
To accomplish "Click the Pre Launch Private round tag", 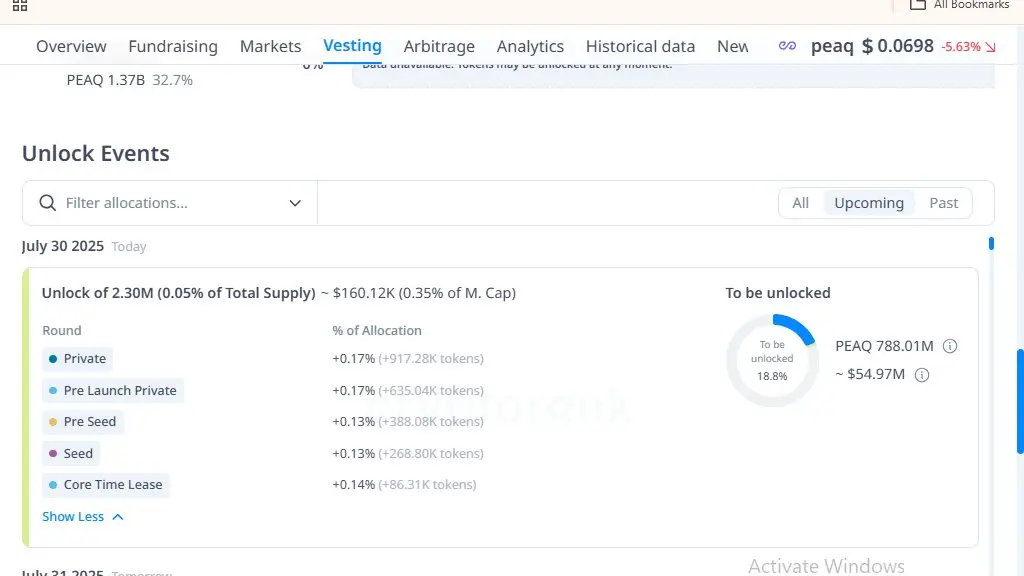I will pos(113,391).
